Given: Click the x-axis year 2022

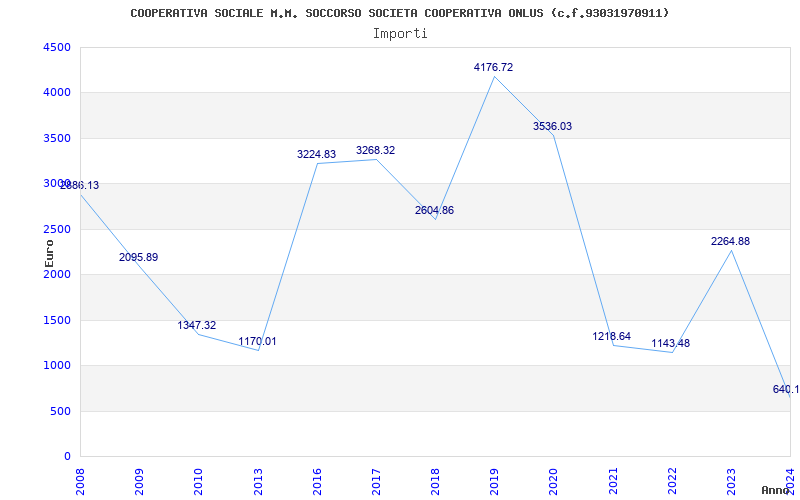Looking at the screenshot, I should pyautogui.click(x=672, y=481).
